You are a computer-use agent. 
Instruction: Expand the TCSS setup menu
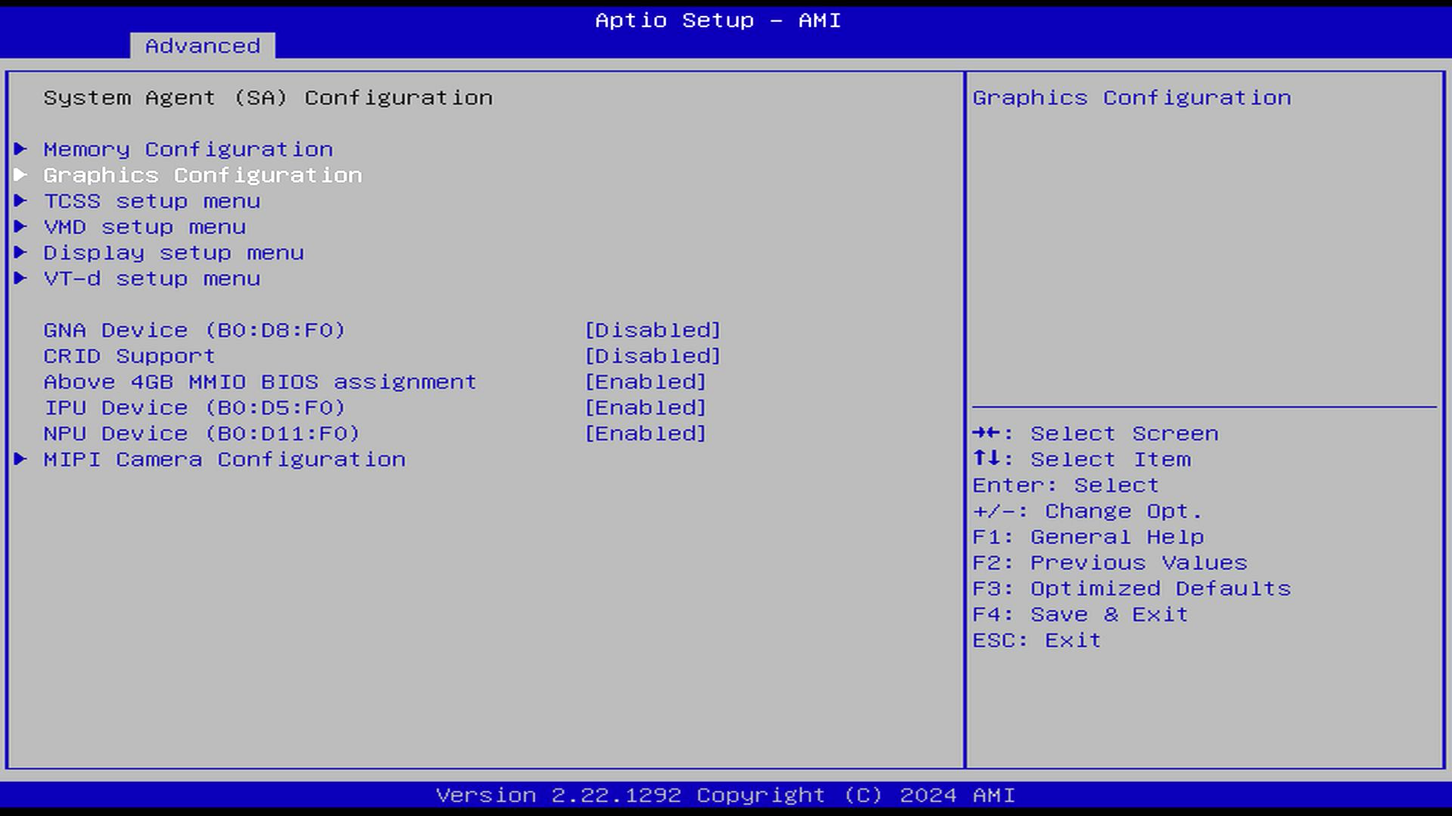click(x=151, y=200)
